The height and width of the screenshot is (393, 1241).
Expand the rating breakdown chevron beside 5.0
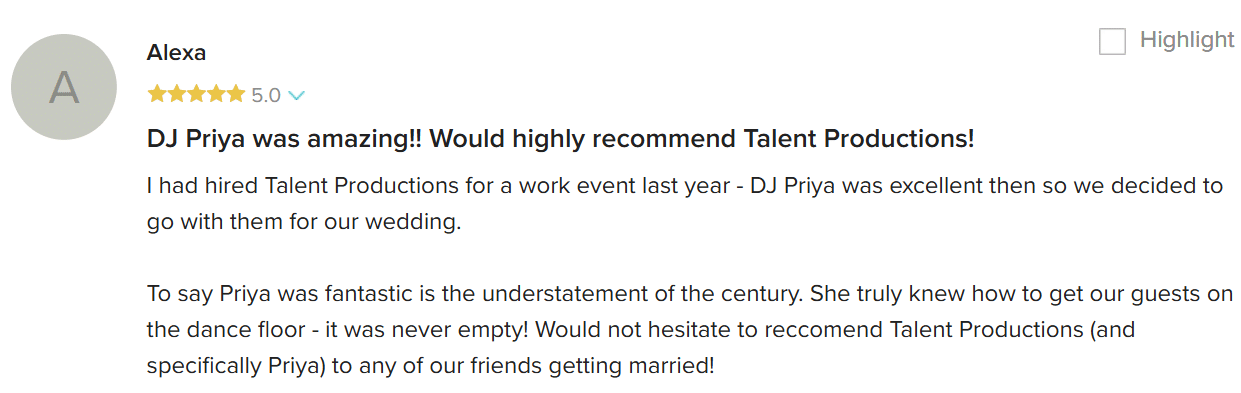point(296,96)
